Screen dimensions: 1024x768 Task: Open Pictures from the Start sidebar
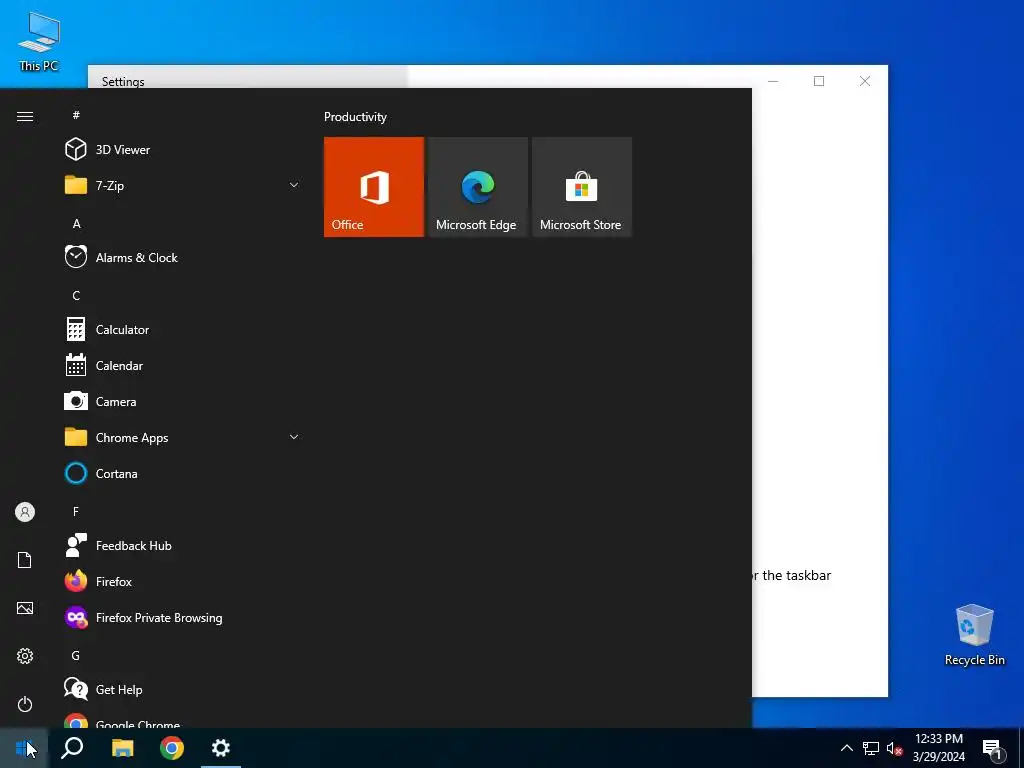click(25, 608)
